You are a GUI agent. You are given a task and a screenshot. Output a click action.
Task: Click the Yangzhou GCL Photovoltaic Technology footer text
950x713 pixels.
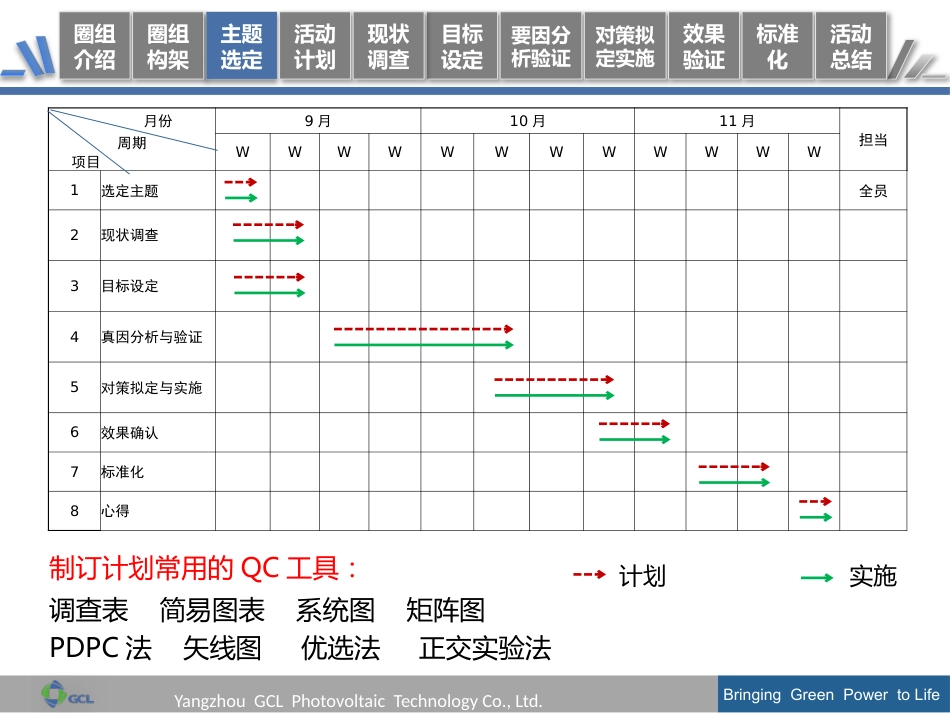click(x=358, y=701)
